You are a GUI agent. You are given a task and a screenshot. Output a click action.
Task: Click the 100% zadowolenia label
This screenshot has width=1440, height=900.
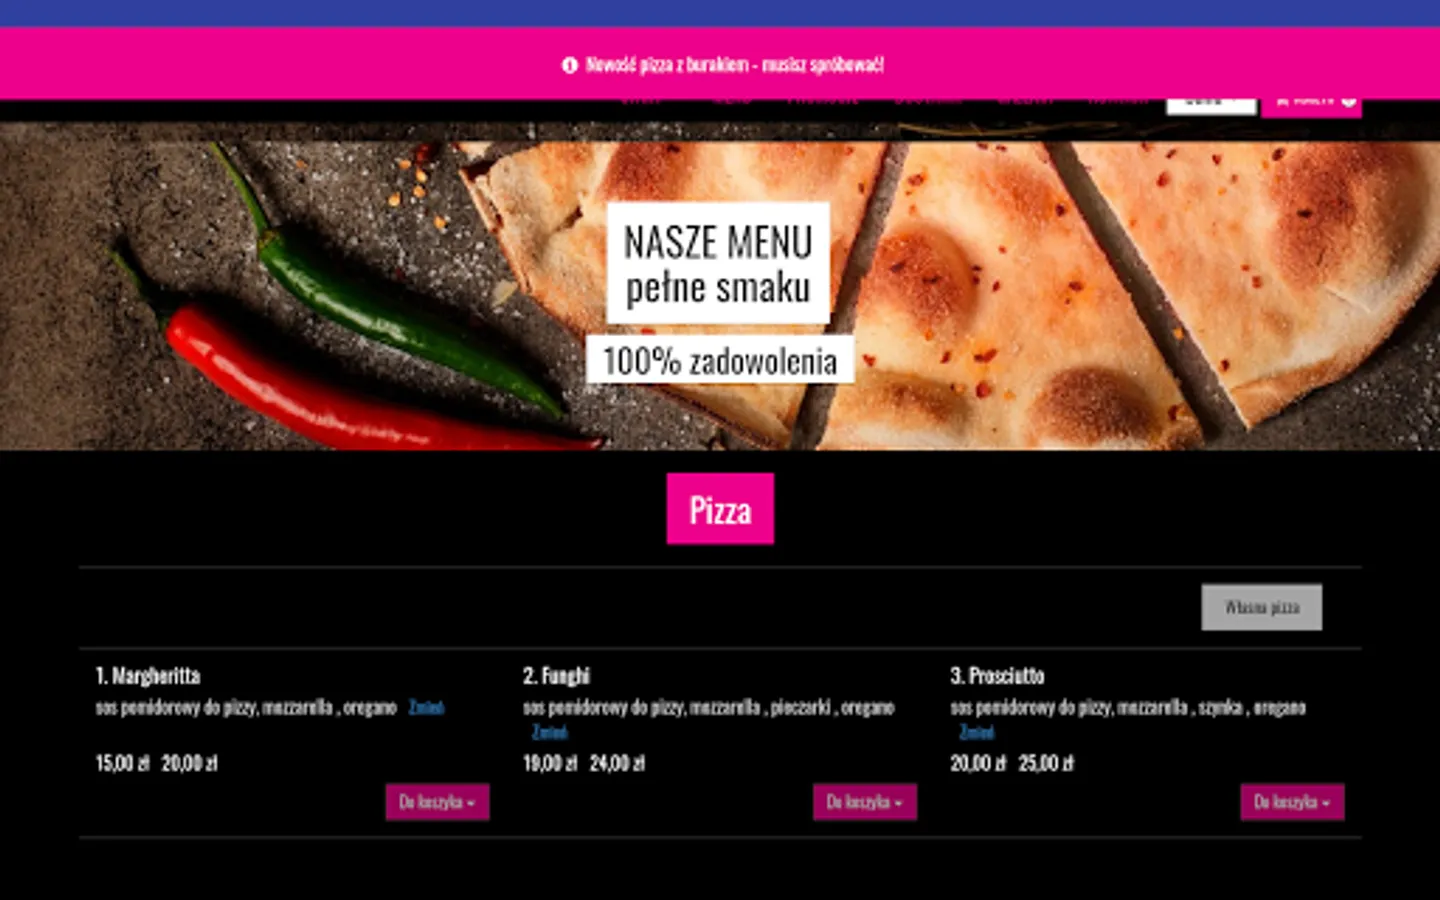720,360
